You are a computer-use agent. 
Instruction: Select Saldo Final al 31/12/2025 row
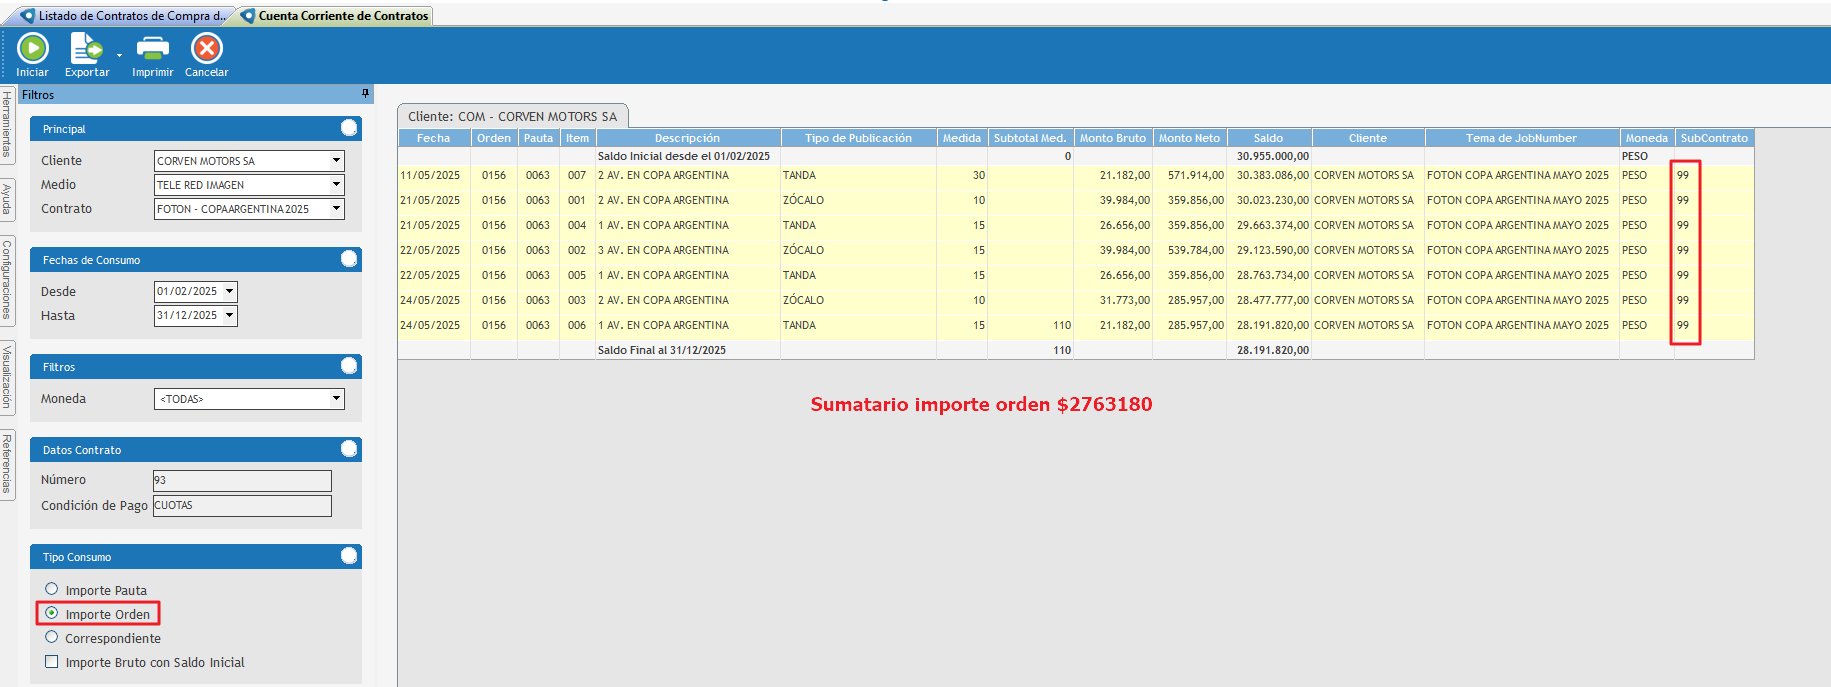(1076, 350)
